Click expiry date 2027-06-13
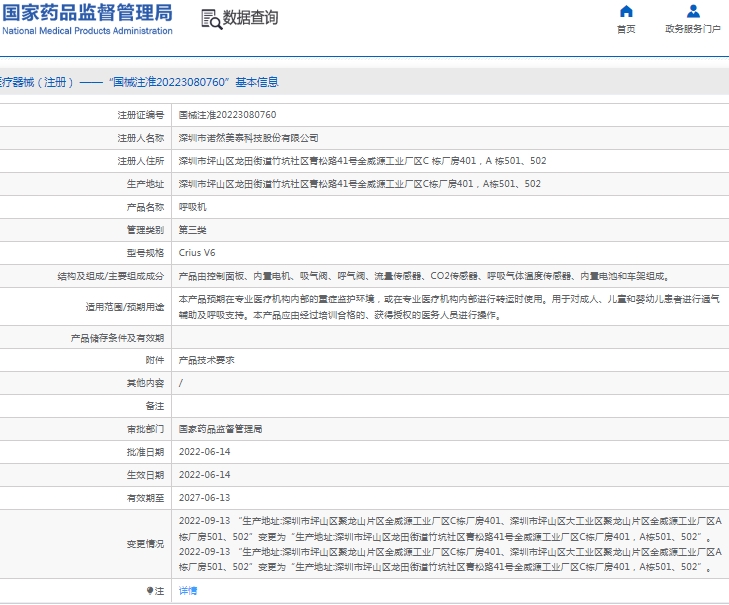Viewport: 729px width, 605px height. (205, 498)
